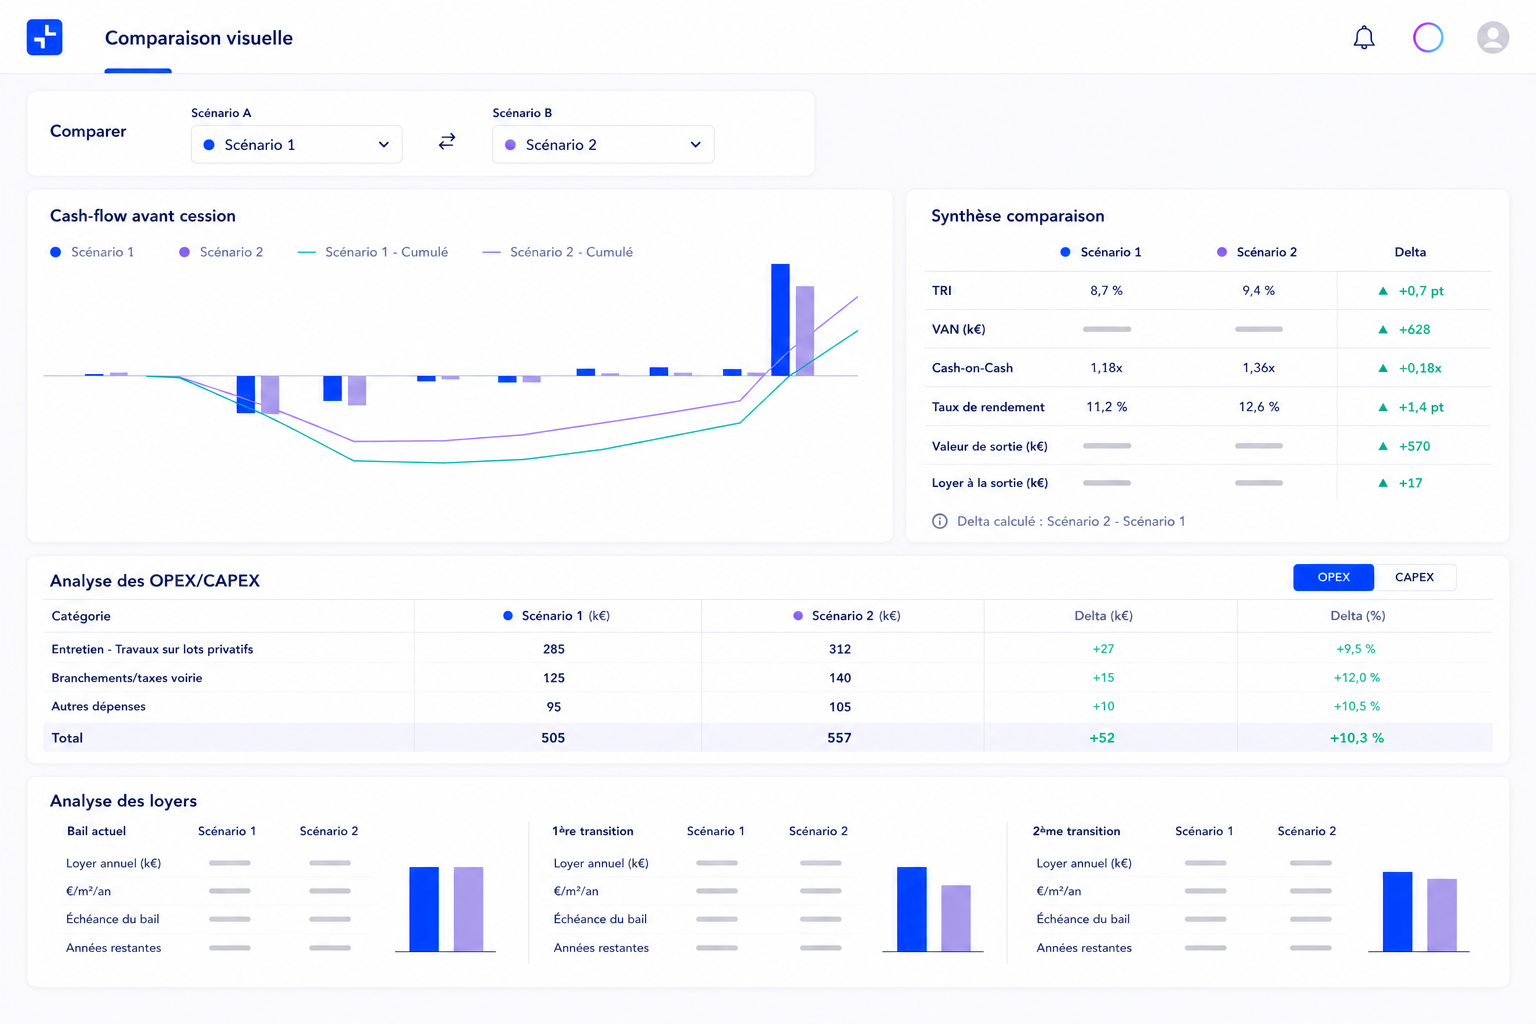This screenshot has width=1536, height=1024.
Task: Open the Scénario B dropdown
Action: 603,144
